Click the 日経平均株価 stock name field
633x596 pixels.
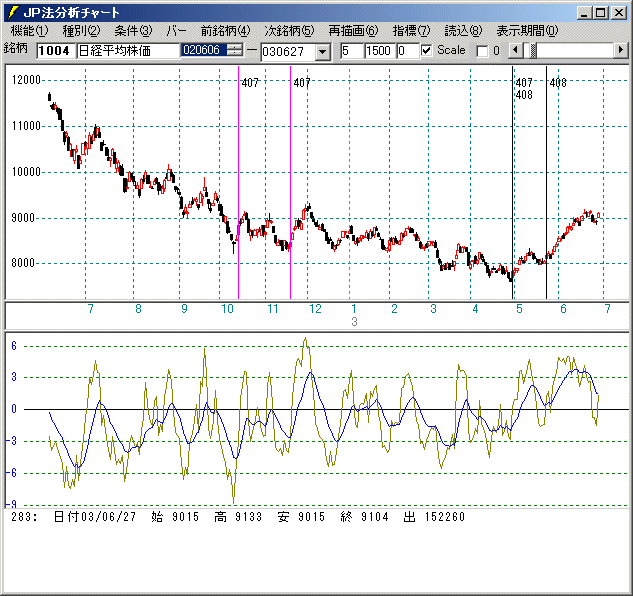coord(126,50)
